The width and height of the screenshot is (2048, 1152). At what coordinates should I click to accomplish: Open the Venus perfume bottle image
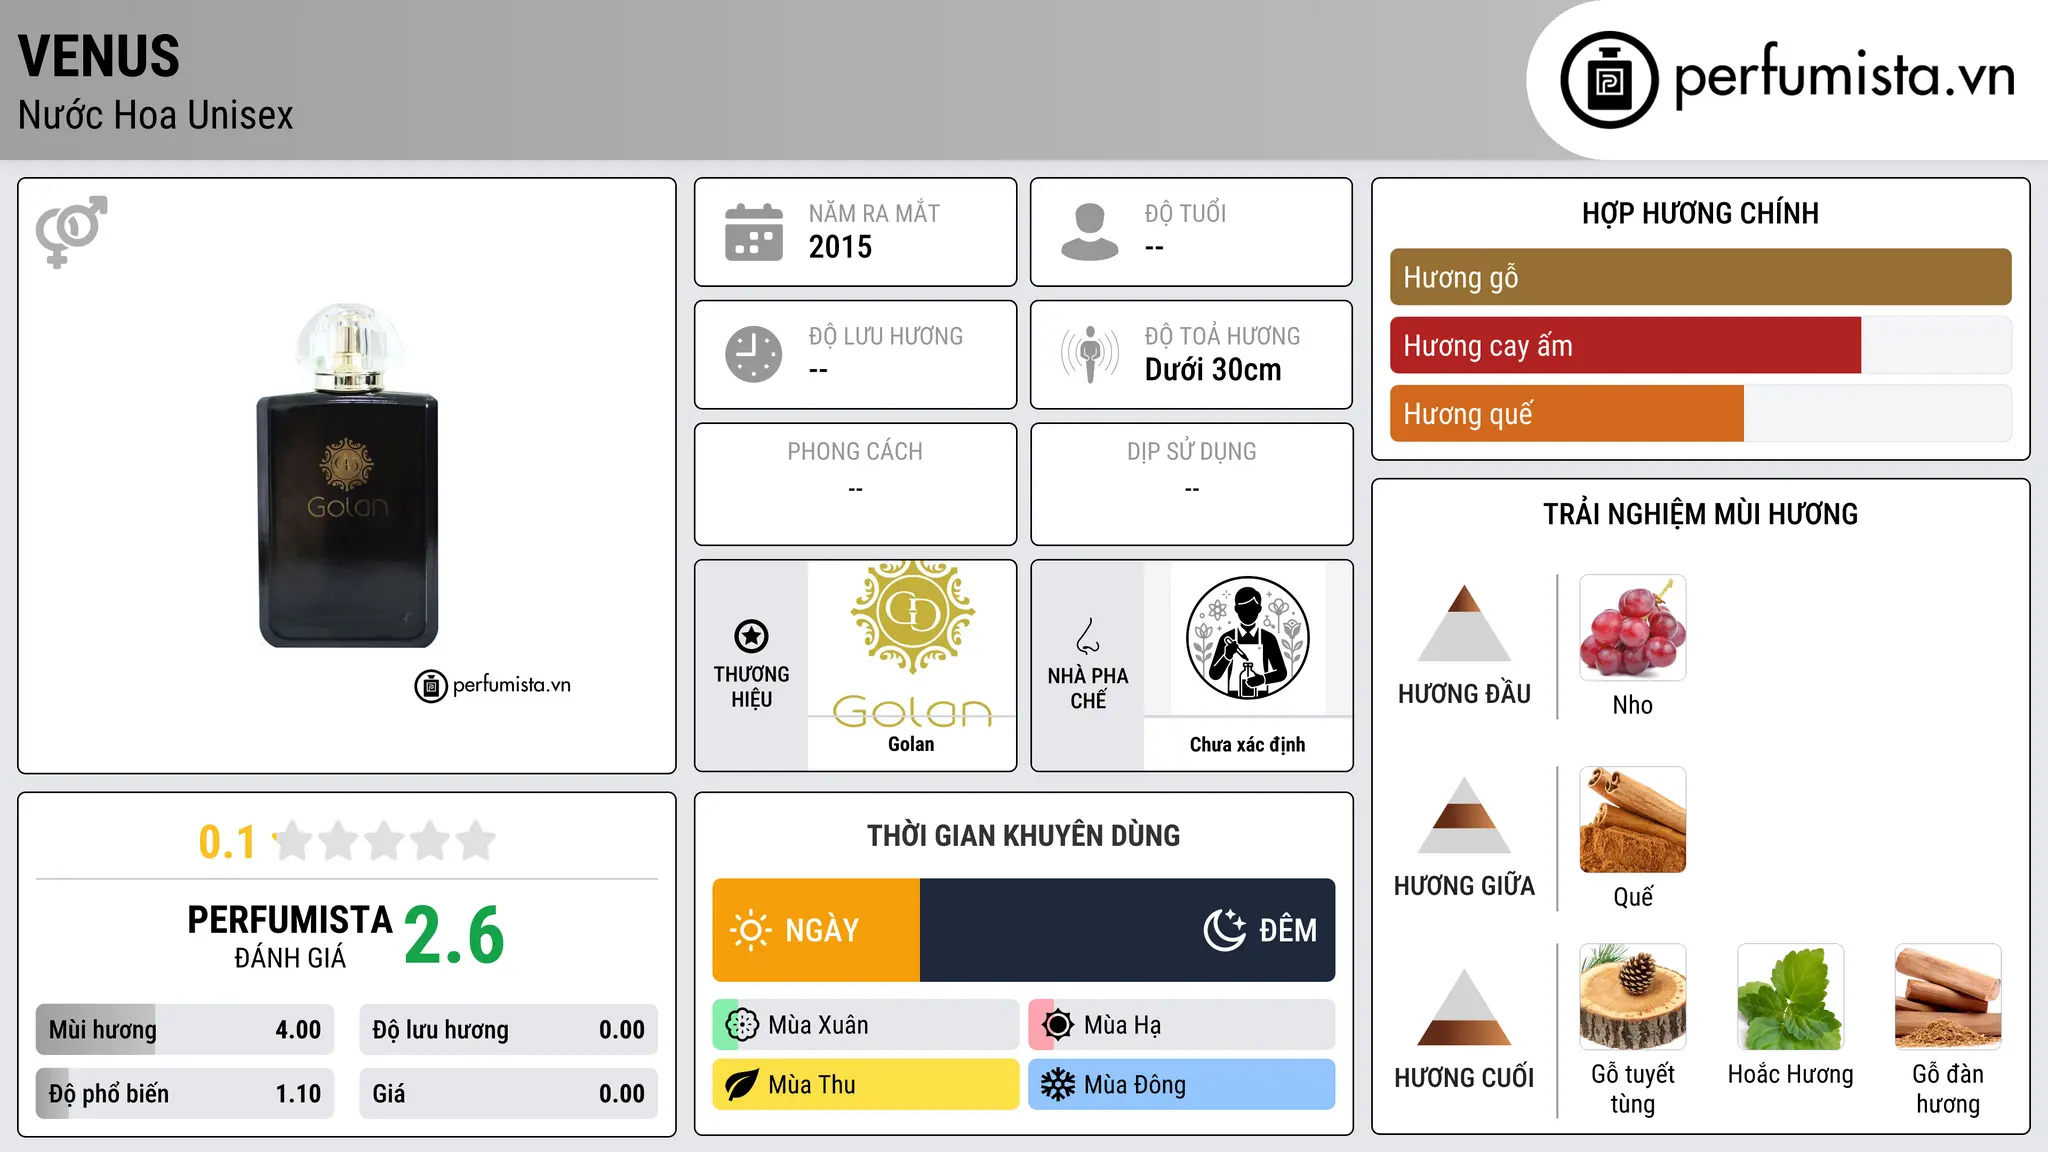coord(347,476)
